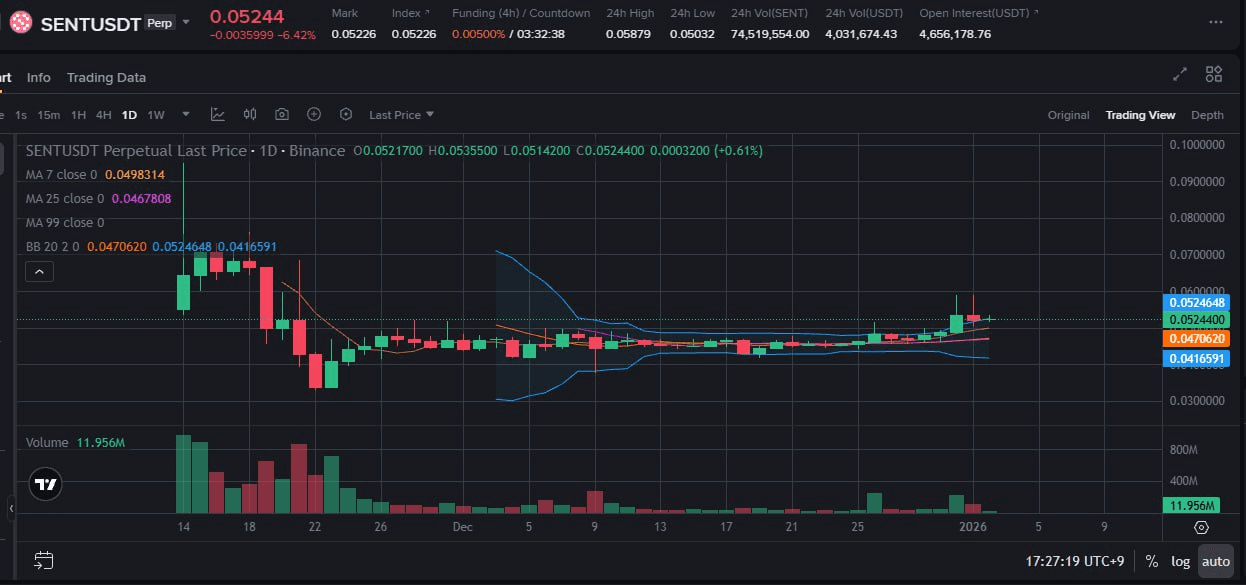This screenshot has width=1246, height=585.
Task: Expand chart to fullscreen with diagonal arrows icon
Action: 1179,74
